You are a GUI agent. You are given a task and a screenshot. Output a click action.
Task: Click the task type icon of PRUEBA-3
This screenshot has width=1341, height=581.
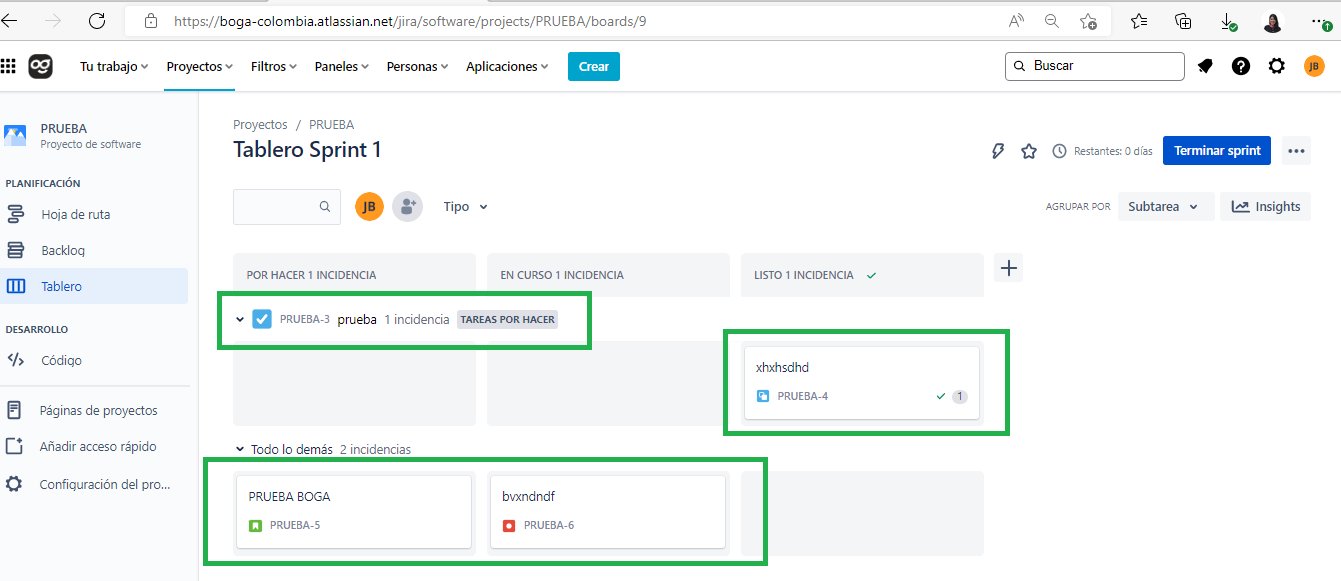[x=262, y=319]
